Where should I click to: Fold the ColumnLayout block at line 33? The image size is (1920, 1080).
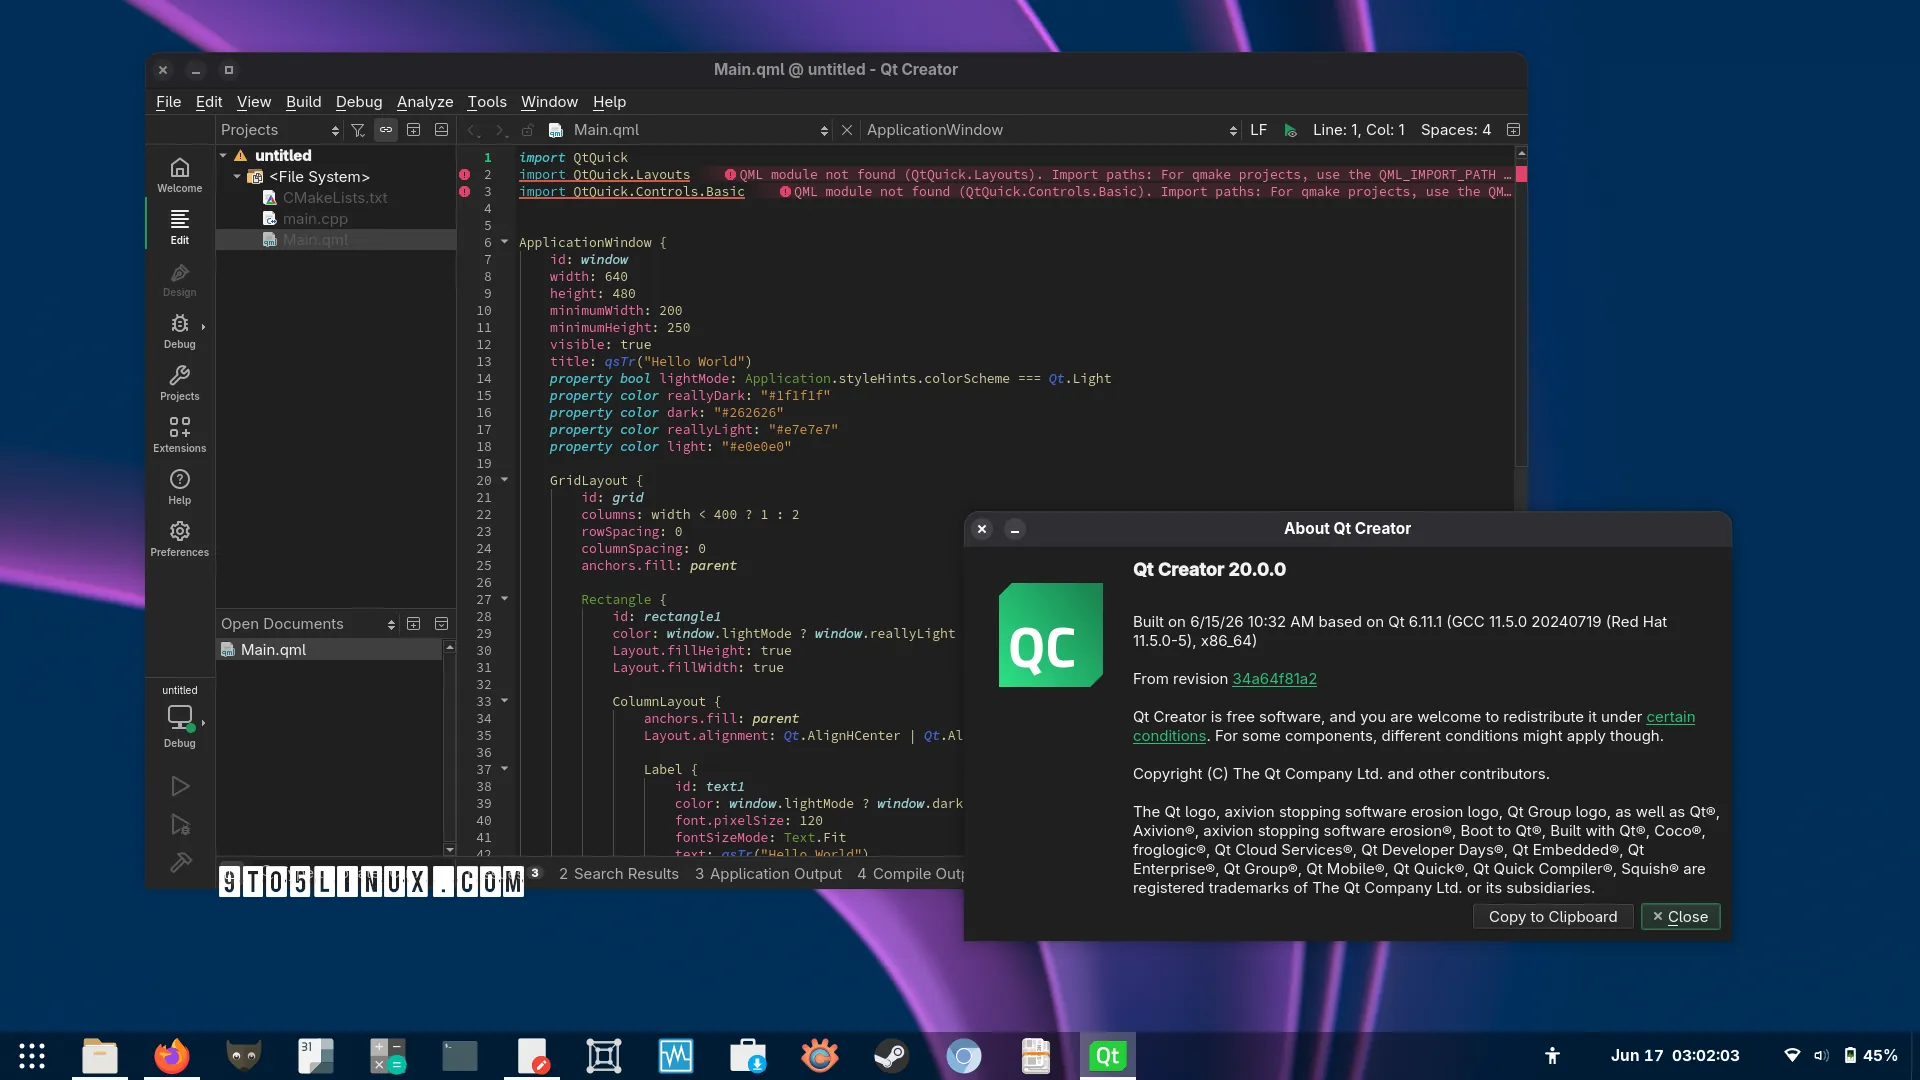(504, 701)
